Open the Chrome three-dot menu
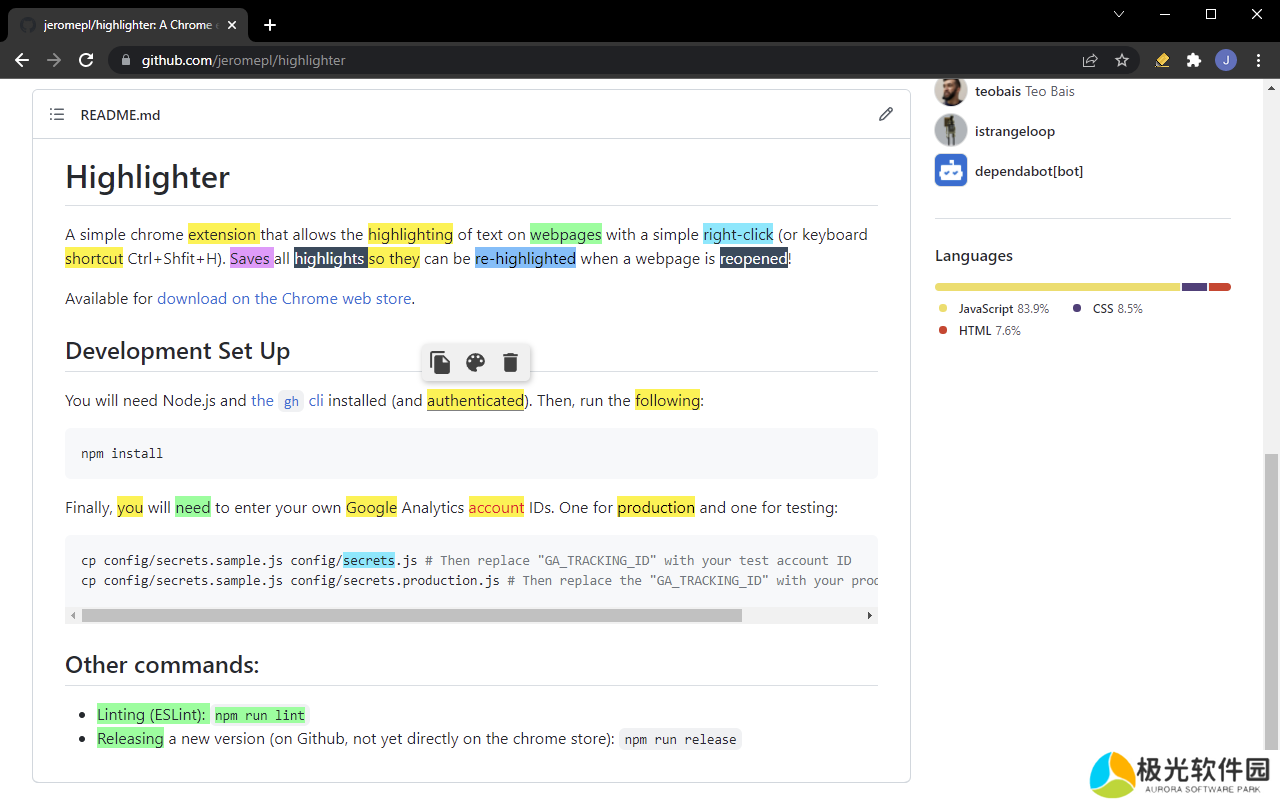 1257,60
